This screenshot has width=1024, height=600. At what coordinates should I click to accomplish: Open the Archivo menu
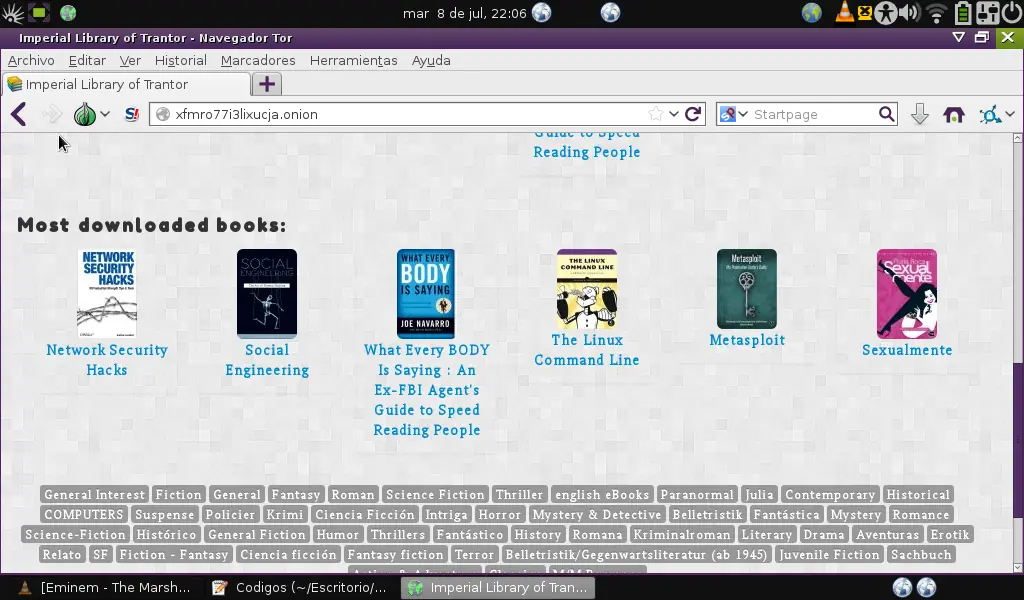point(31,61)
